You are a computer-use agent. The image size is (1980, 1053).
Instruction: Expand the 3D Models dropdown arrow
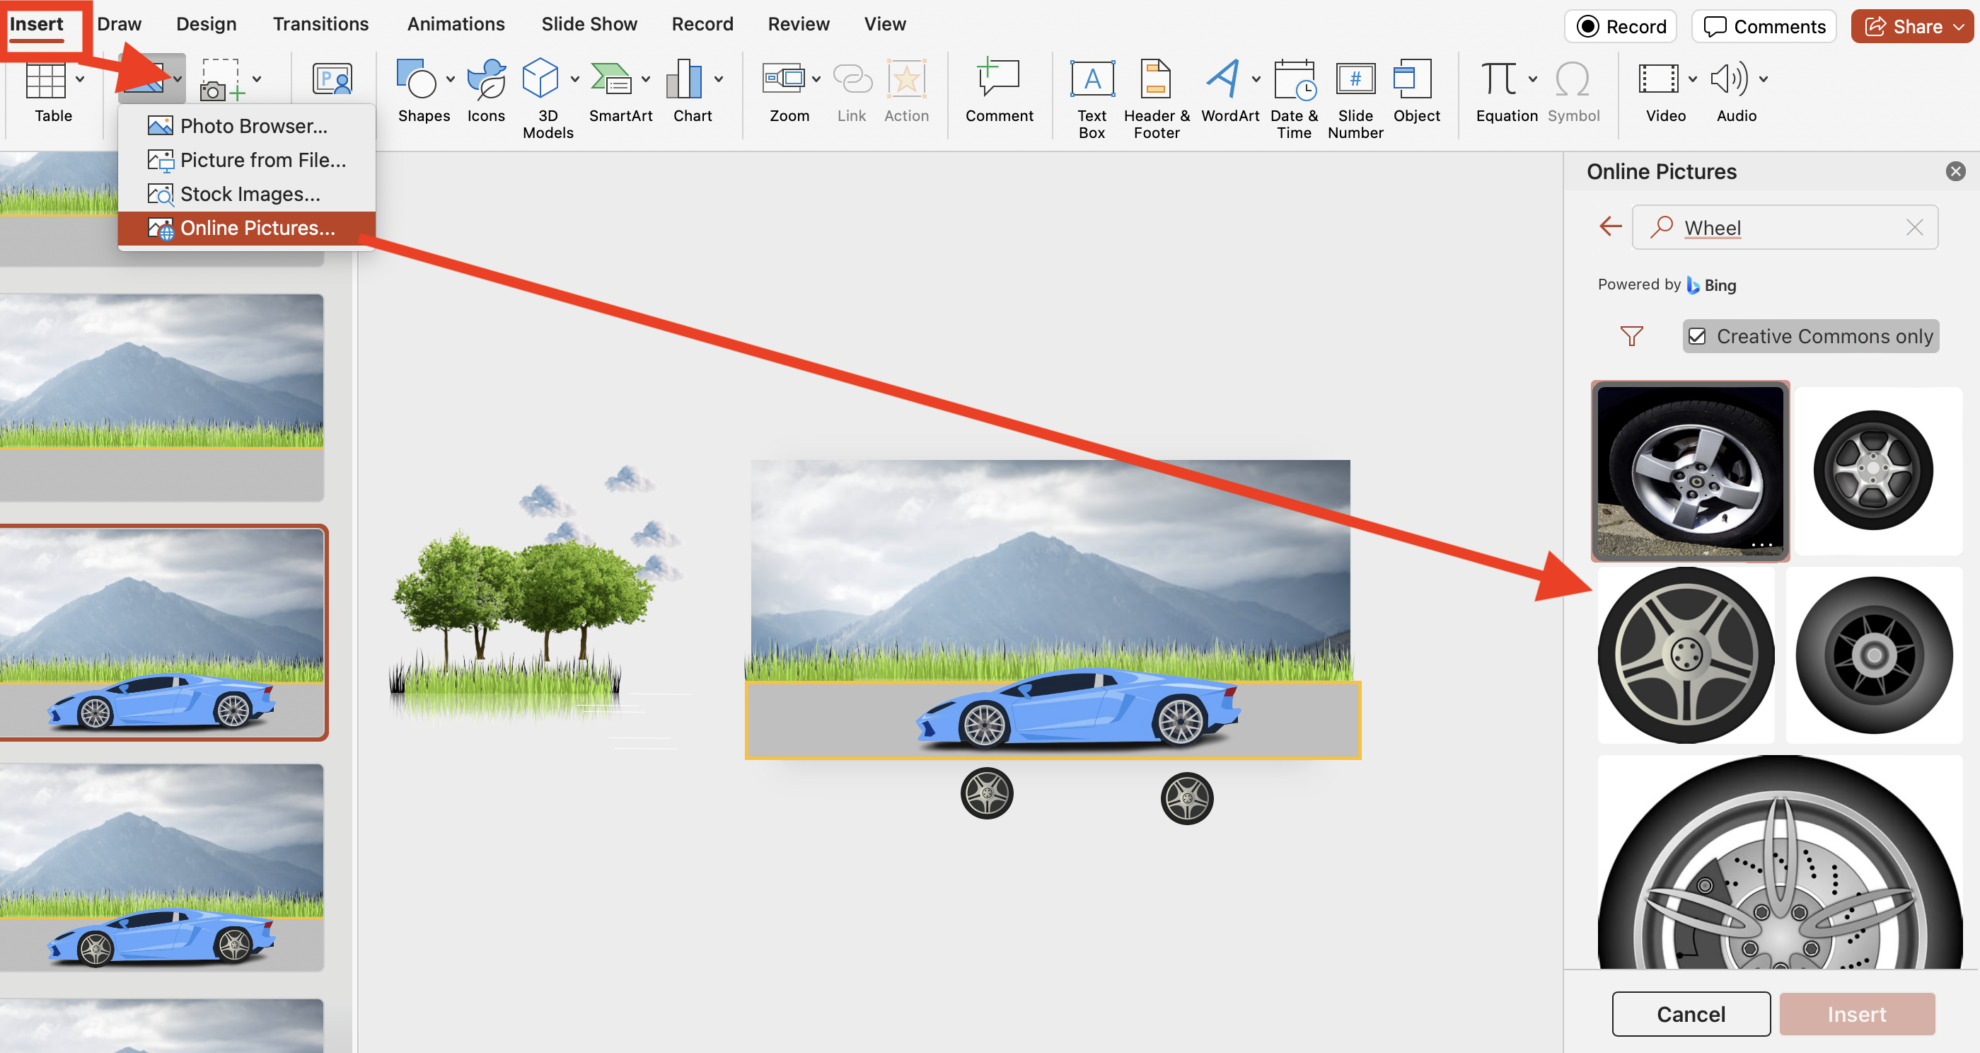pos(574,79)
